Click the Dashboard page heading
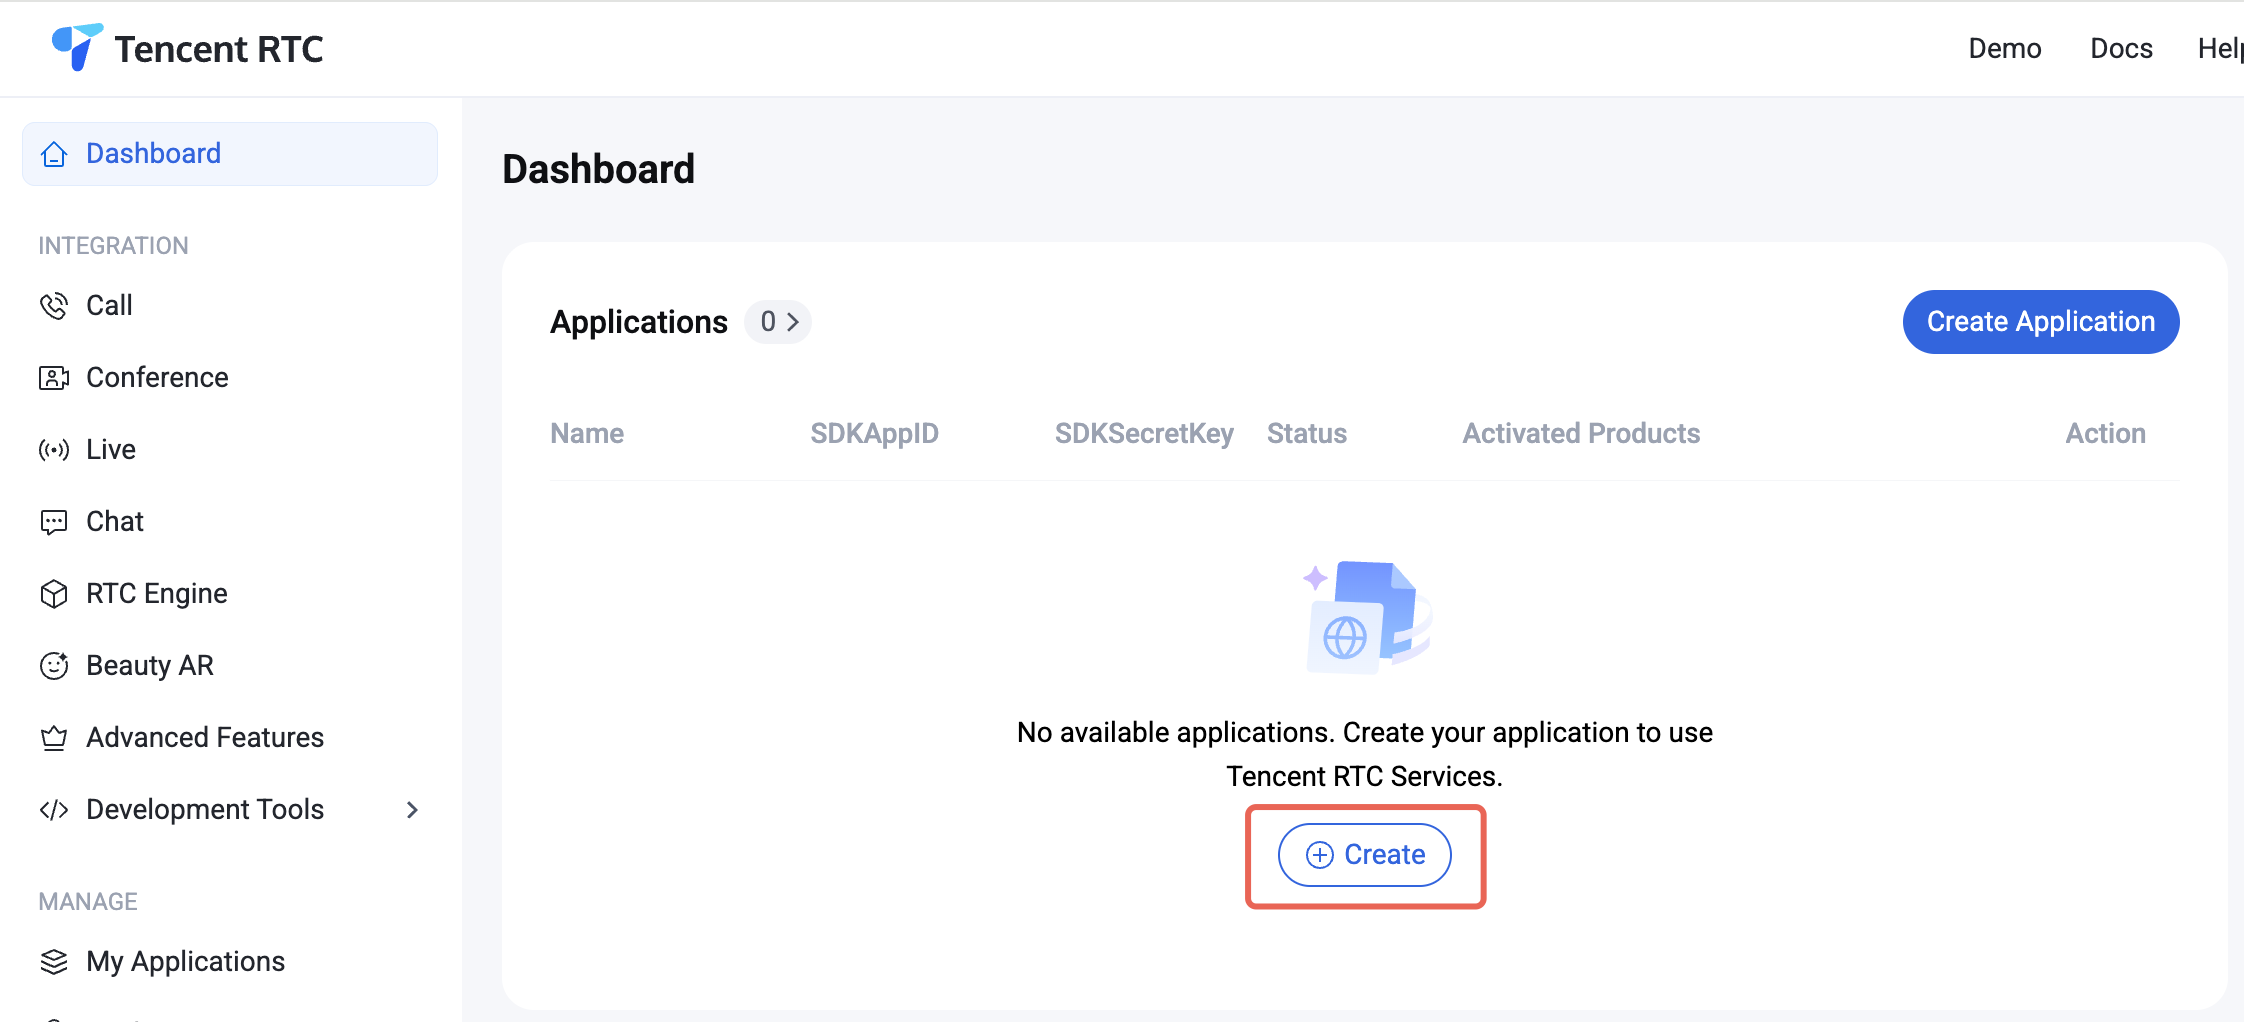Viewport: 2244px width, 1022px height. [598, 169]
